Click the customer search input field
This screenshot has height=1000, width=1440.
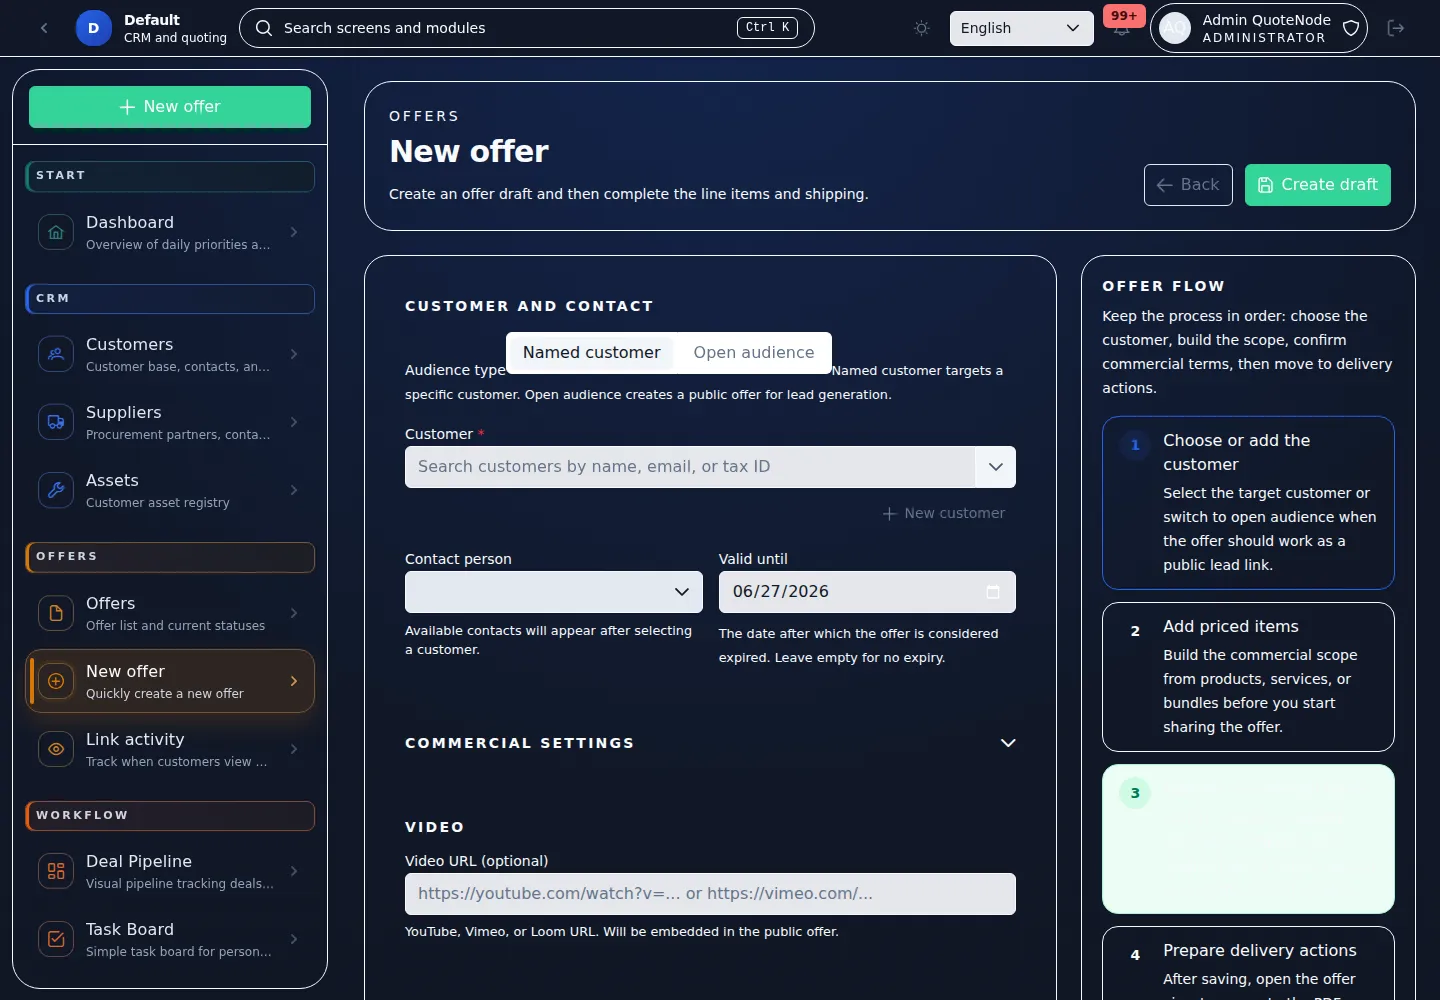[690, 467]
